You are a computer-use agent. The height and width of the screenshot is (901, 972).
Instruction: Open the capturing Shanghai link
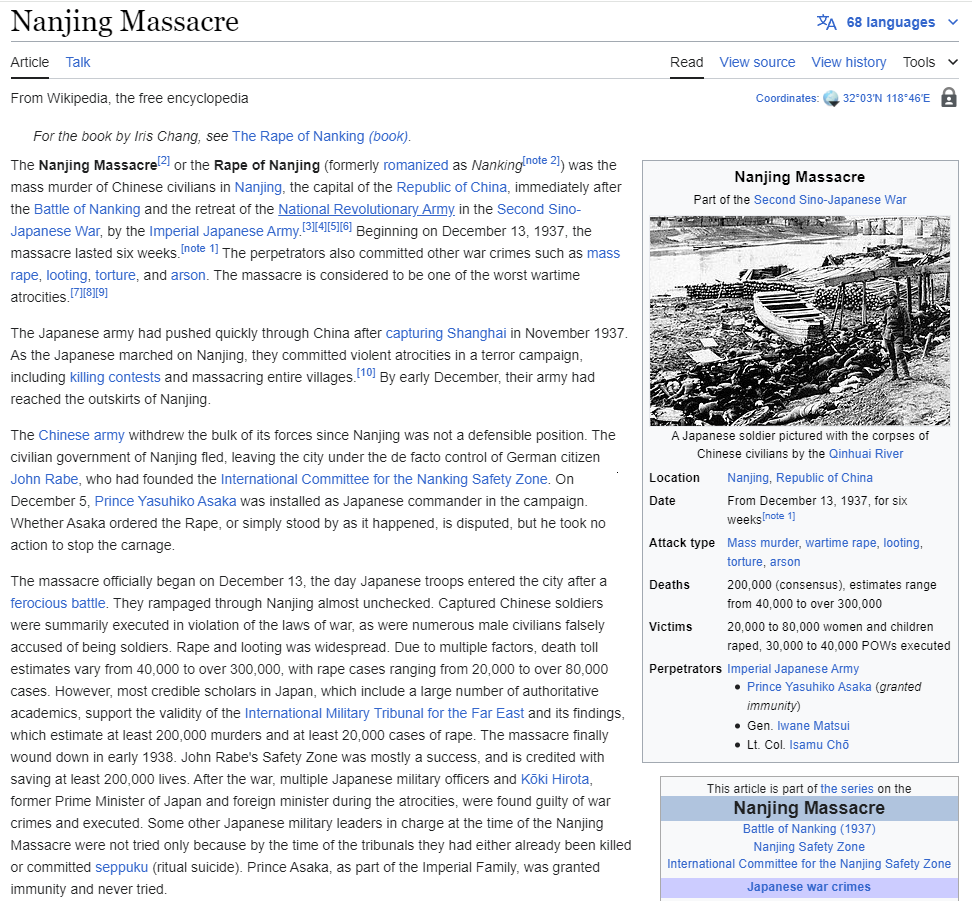point(446,334)
